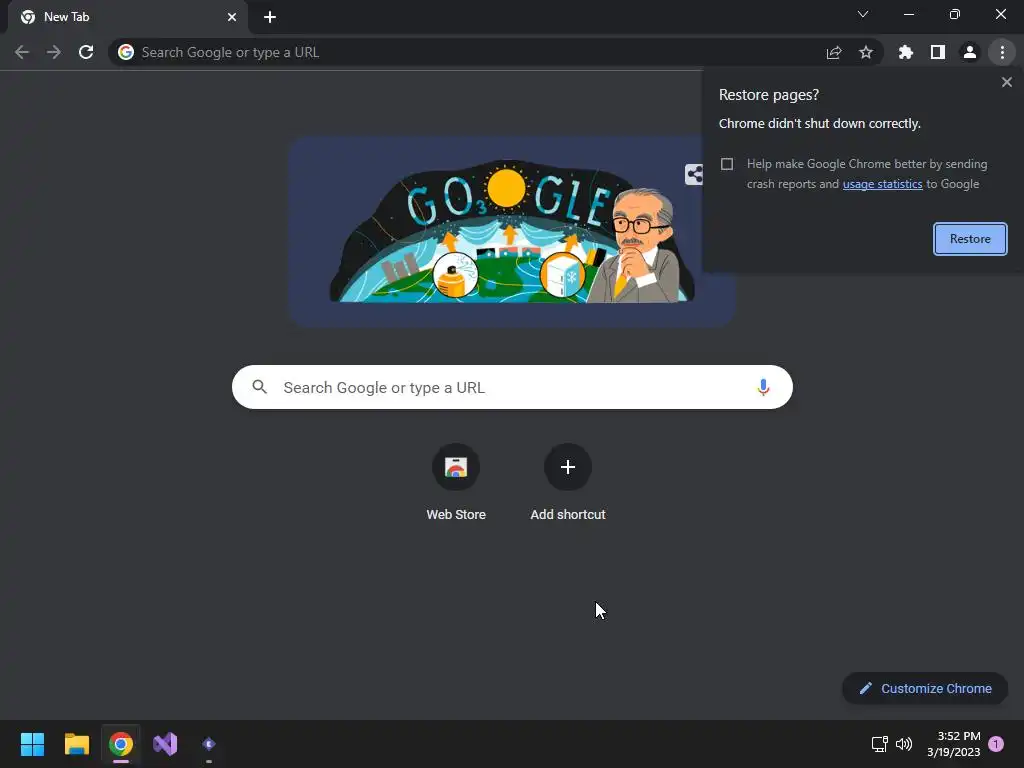The height and width of the screenshot is (768, 1024).
Task: Select the New Tab tab
Action: (127, 17)
